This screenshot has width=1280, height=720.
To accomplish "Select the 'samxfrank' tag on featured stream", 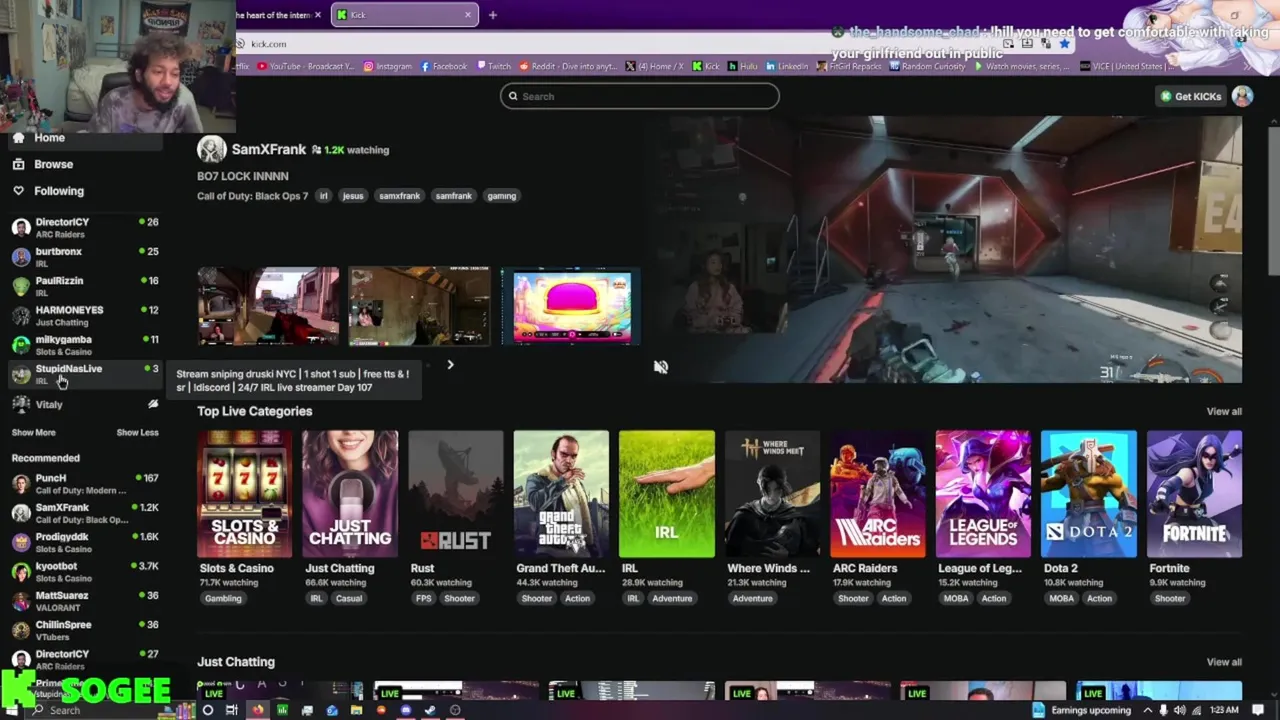I will (399, 196).
